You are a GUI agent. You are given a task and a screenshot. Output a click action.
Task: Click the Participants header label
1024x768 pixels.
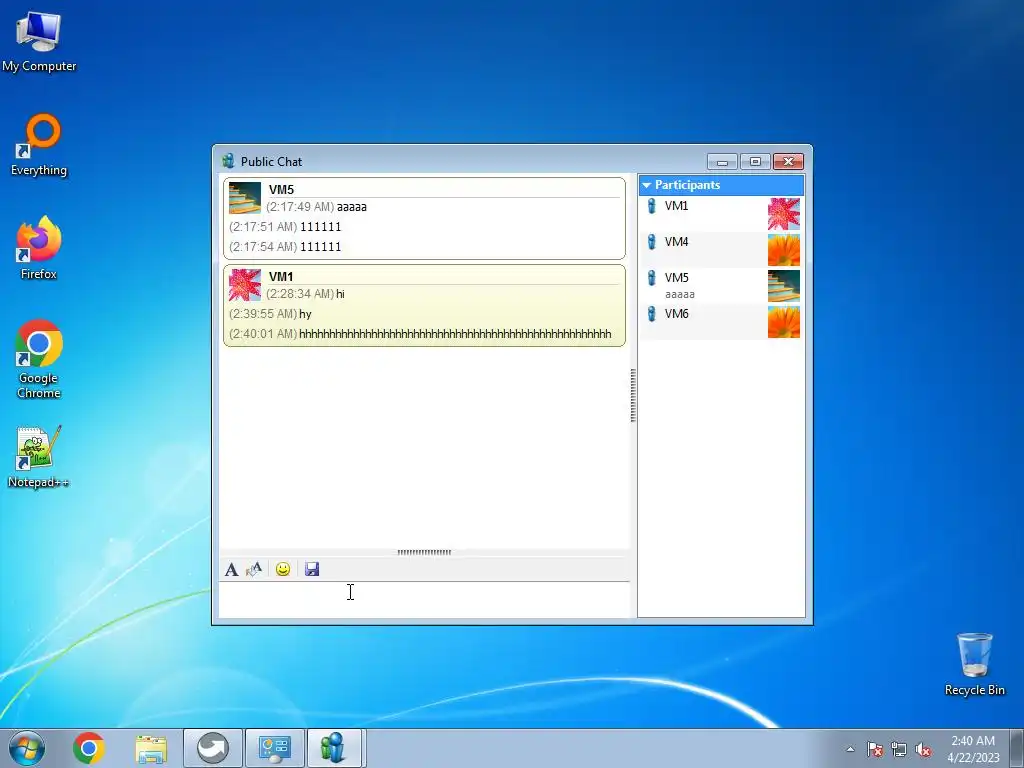click(687, 185)
